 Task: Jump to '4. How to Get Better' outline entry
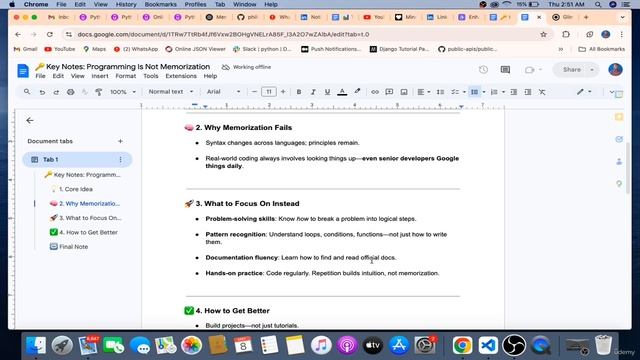[88, 232]
